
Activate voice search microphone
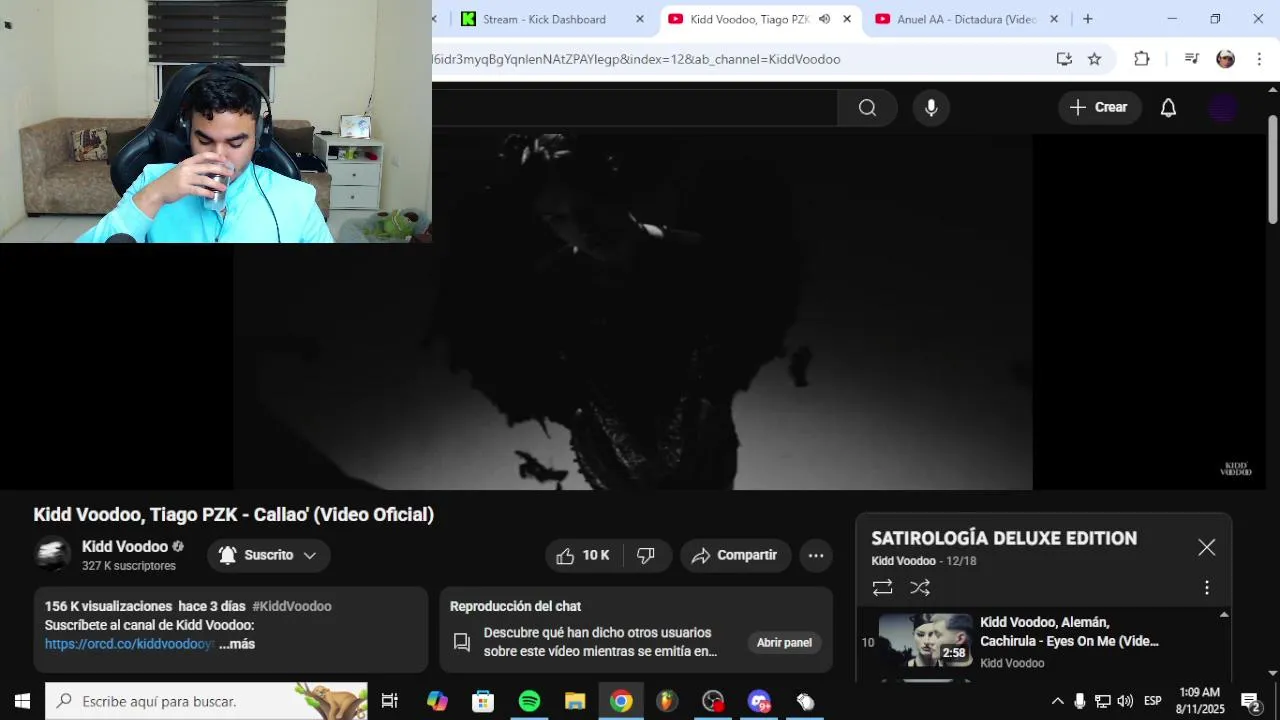[931, 108]
